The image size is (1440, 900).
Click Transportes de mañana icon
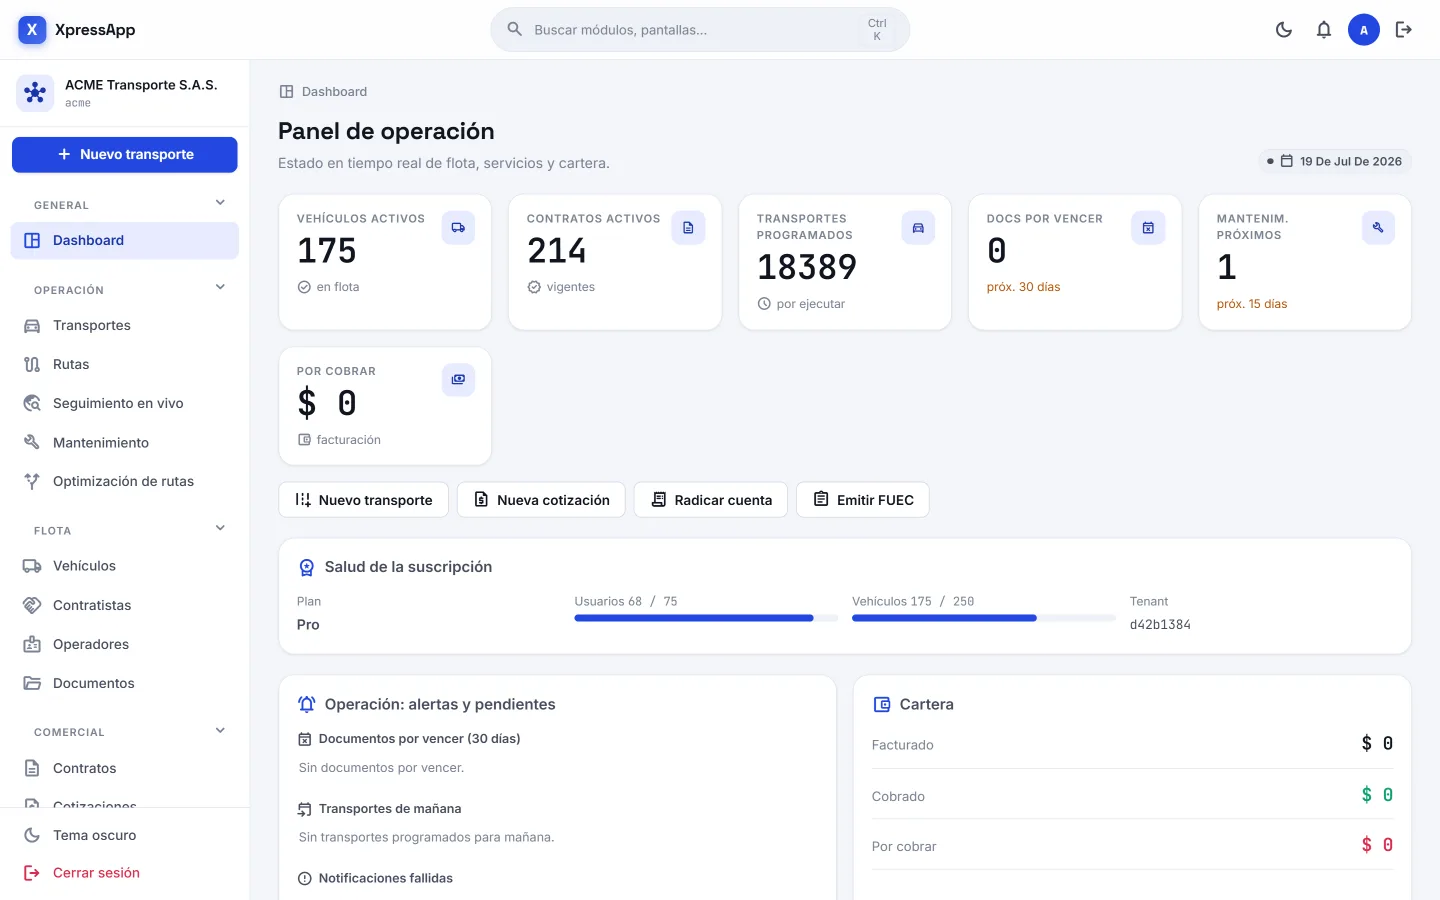coord(305,809)
